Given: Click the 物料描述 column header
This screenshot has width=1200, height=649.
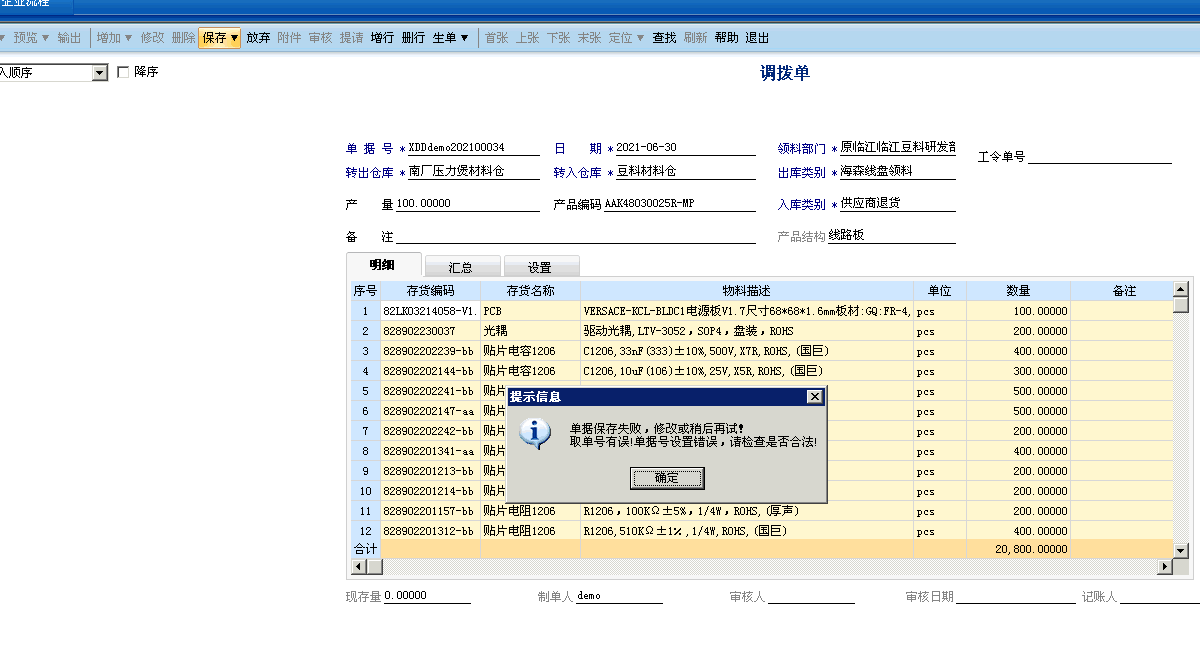Looking at the screenshot, I should (x=747, y=291).
